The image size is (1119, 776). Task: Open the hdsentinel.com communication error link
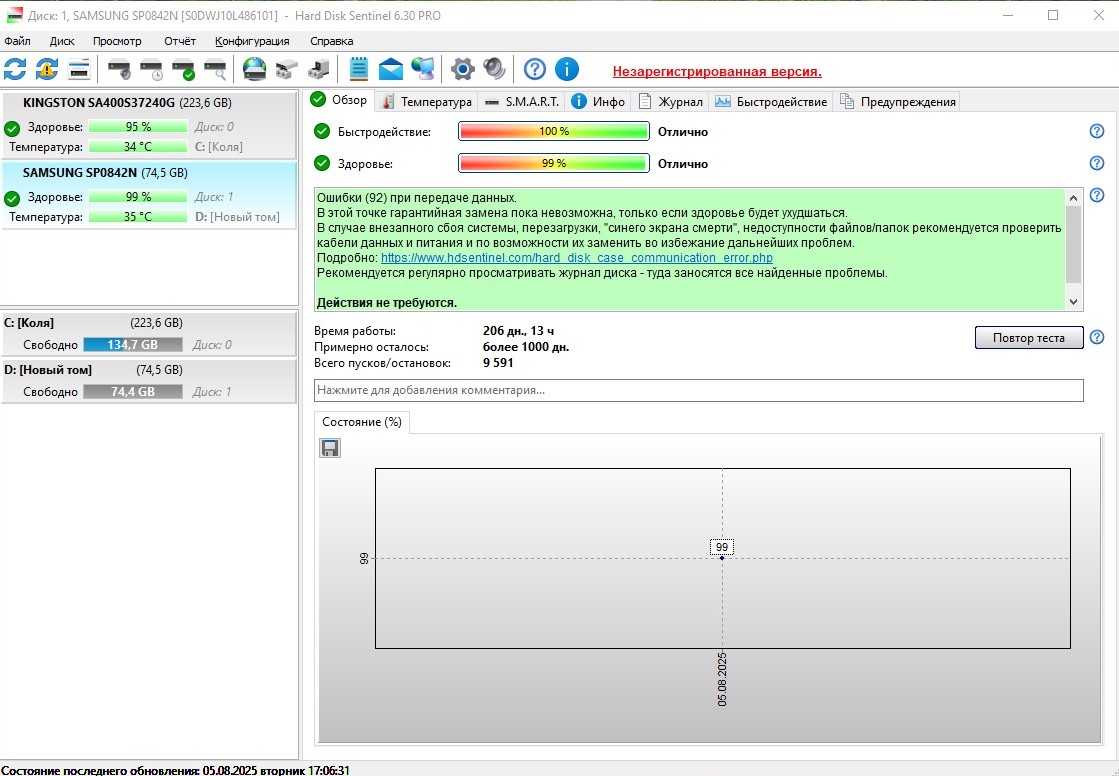tap(576, 258)
